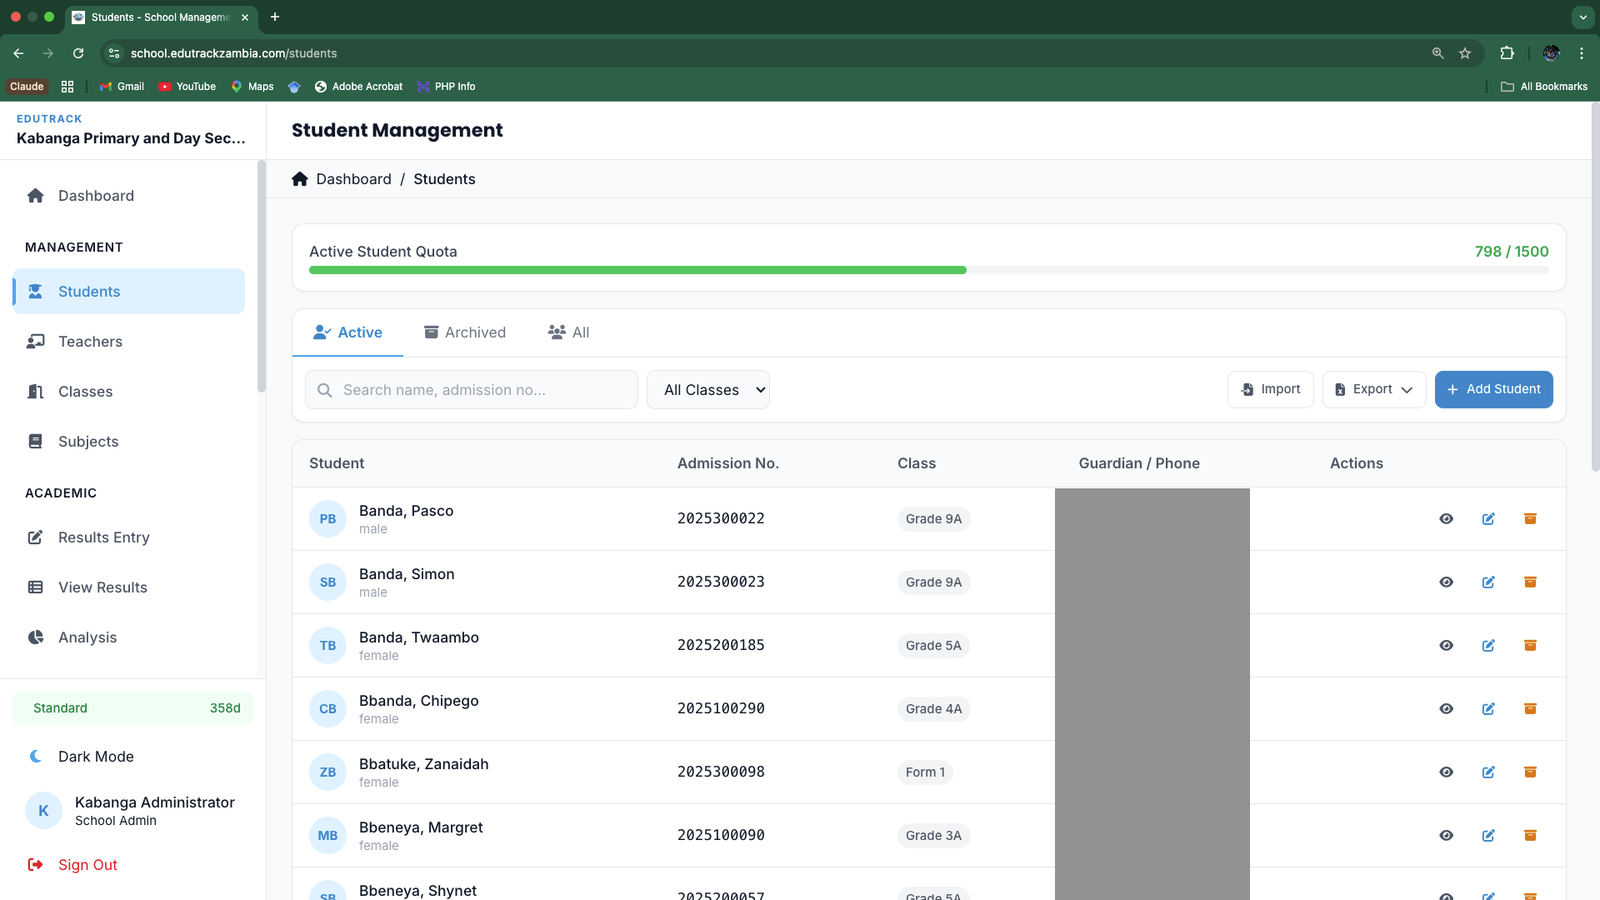Click the Add Student button
Screen dimensions: 1600x900
tap(1493, 390)
